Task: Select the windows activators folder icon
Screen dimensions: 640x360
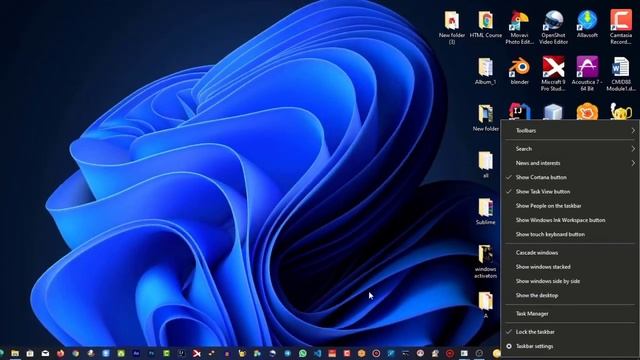Action: (485, 261)
